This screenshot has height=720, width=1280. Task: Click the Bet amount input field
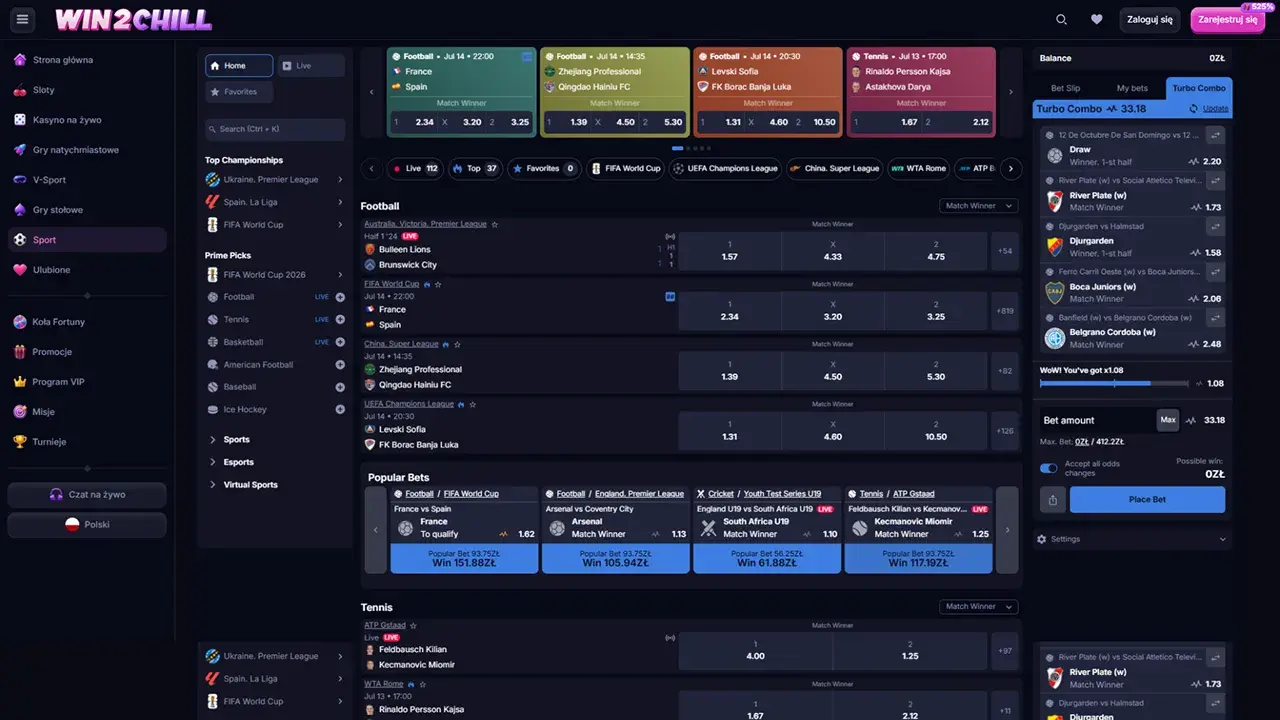pyautogui.click(x=1095, y=420)
